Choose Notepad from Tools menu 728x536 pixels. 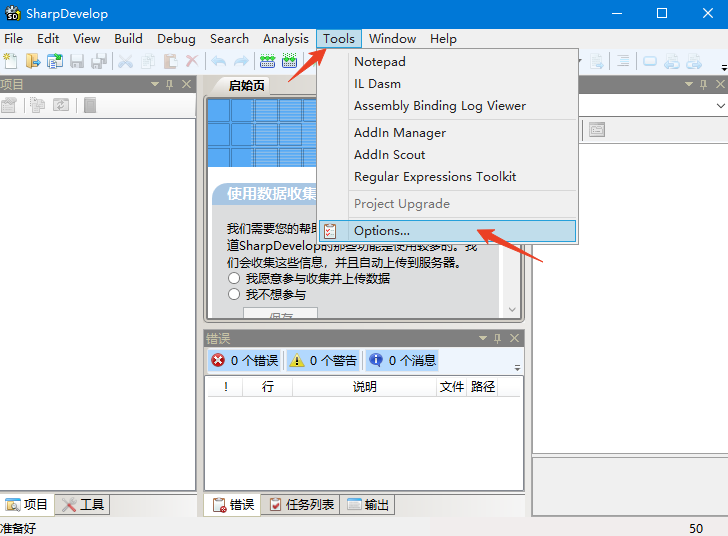tap(448, 61)
